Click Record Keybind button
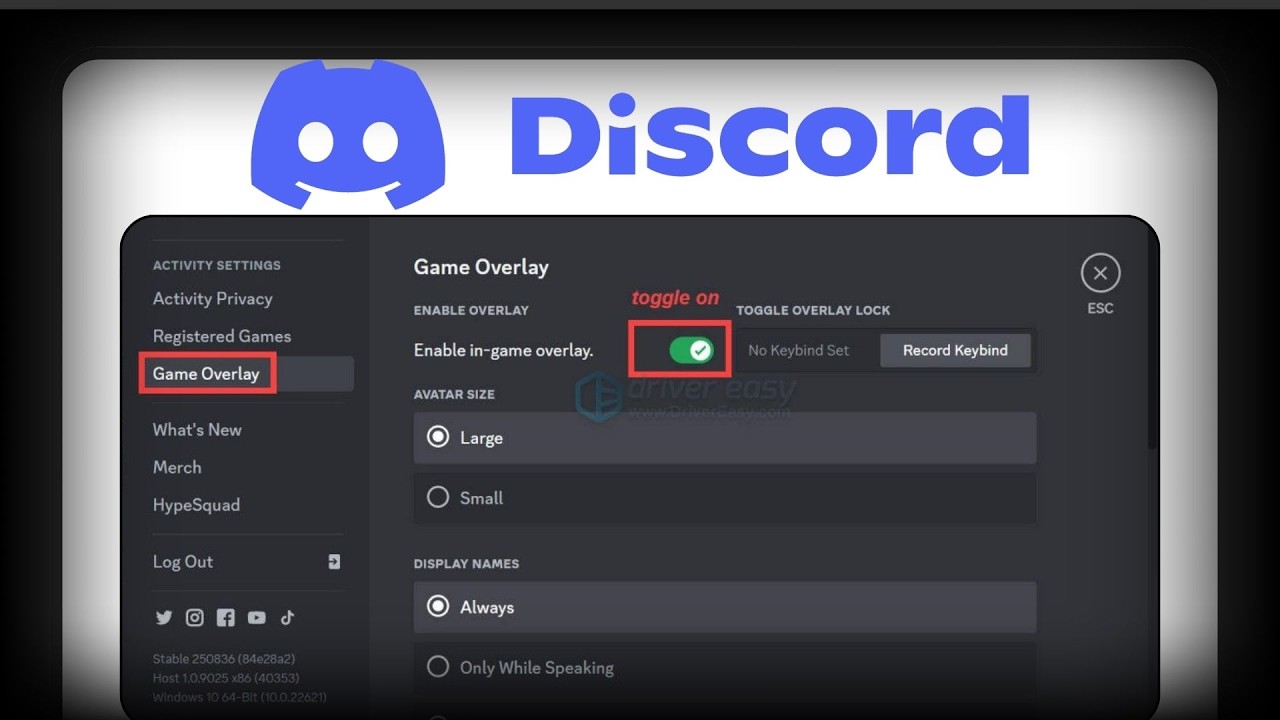 [x=955, y=350]
